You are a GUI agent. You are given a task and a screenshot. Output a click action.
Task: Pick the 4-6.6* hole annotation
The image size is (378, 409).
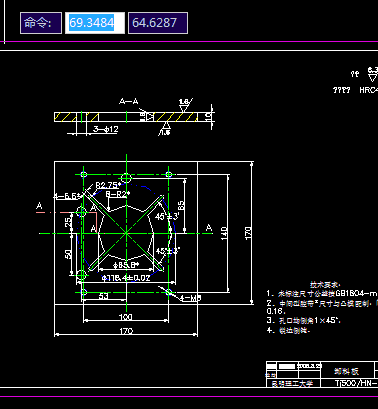click(68, 196)
